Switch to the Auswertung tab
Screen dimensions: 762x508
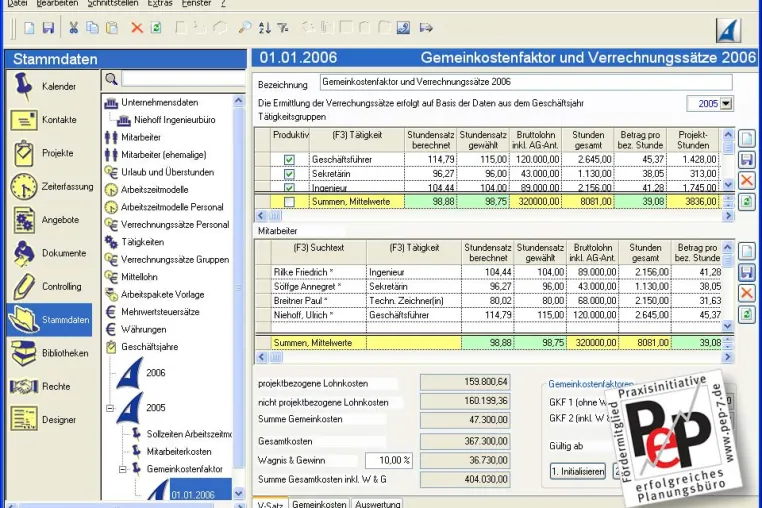(x=378, y=504)
